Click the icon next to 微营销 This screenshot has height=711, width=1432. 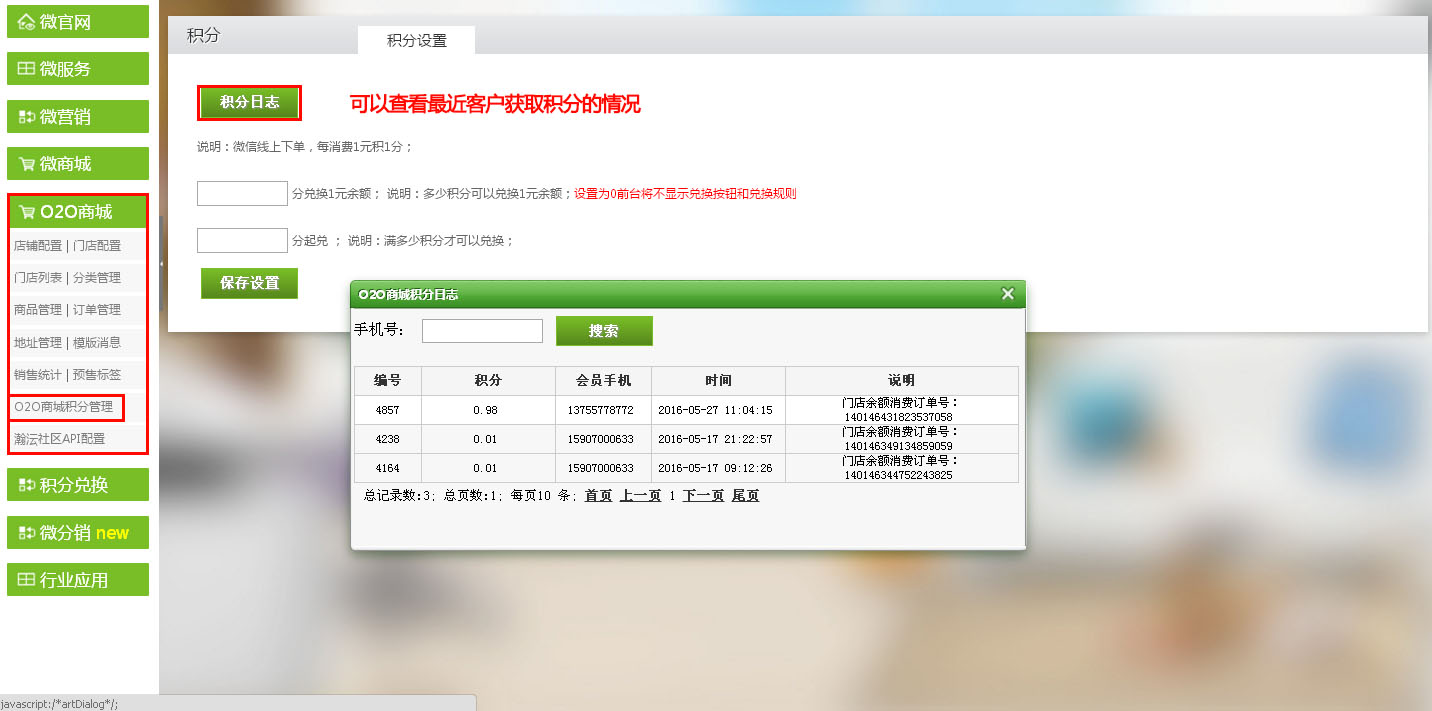[26, 117]
